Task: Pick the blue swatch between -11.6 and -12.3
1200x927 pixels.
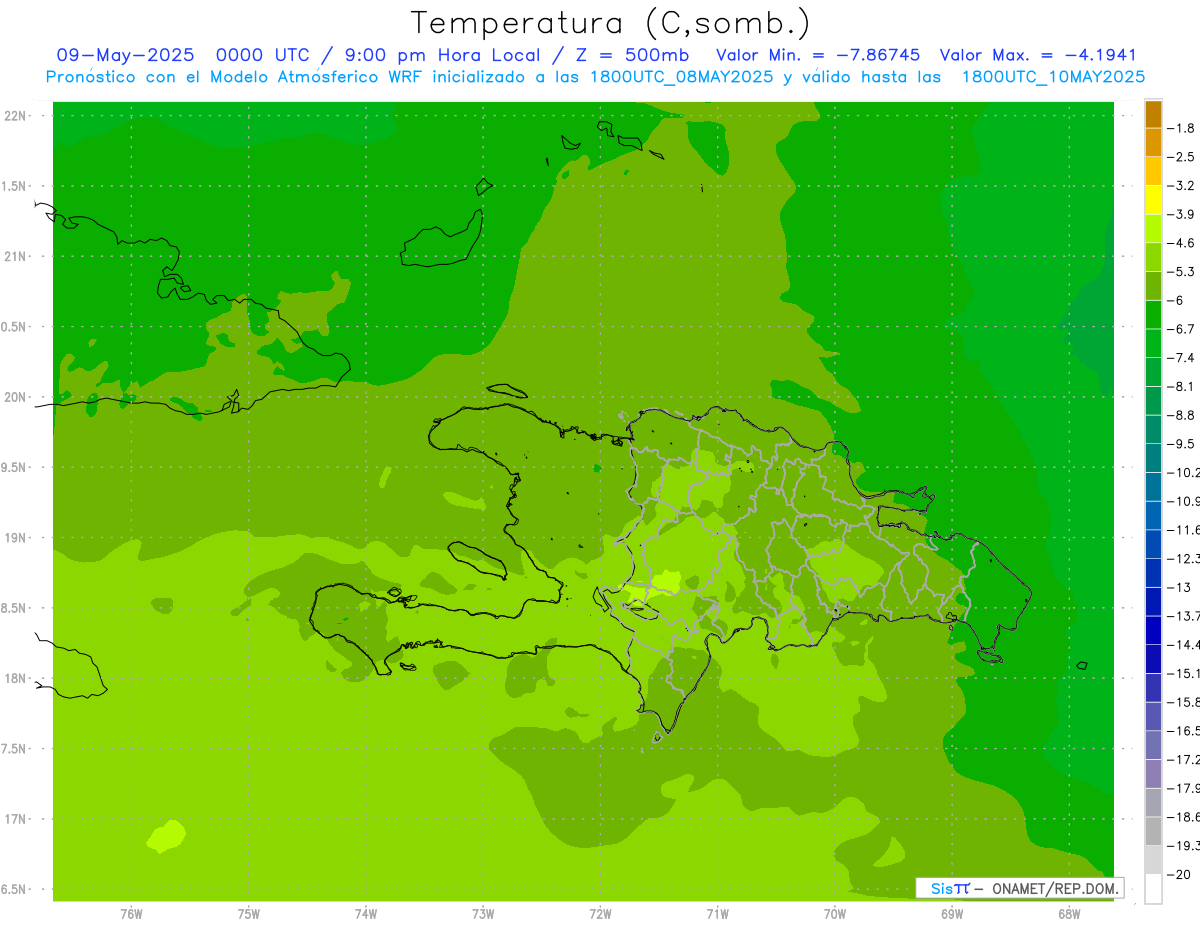Action: click(1153, 544)
